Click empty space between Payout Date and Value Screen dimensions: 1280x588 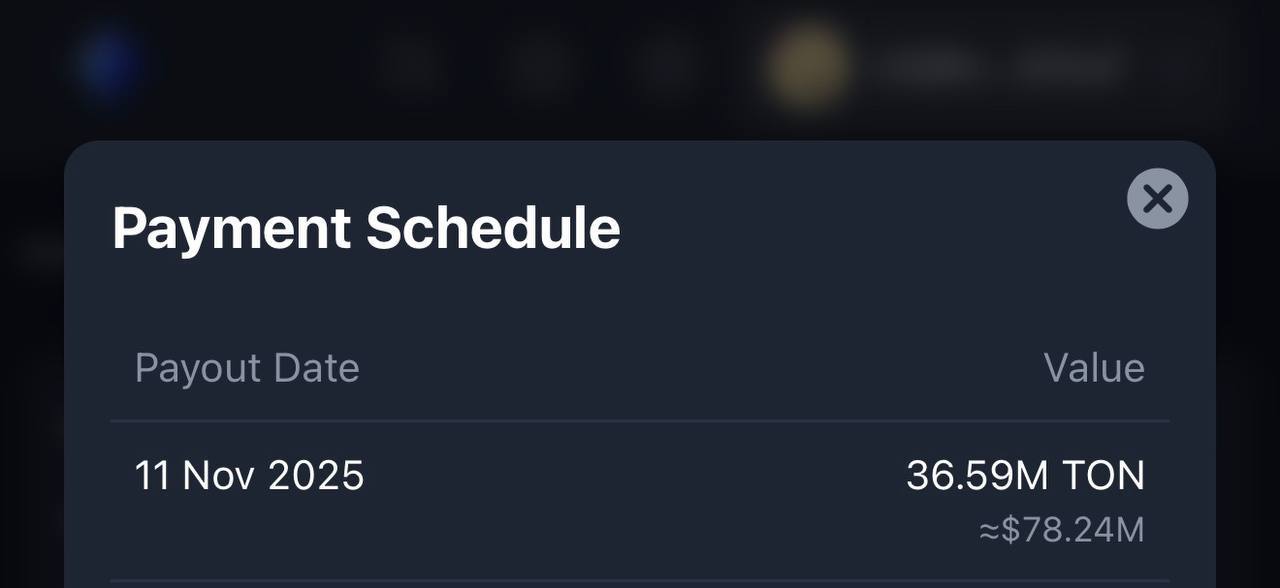click(700, 368)
